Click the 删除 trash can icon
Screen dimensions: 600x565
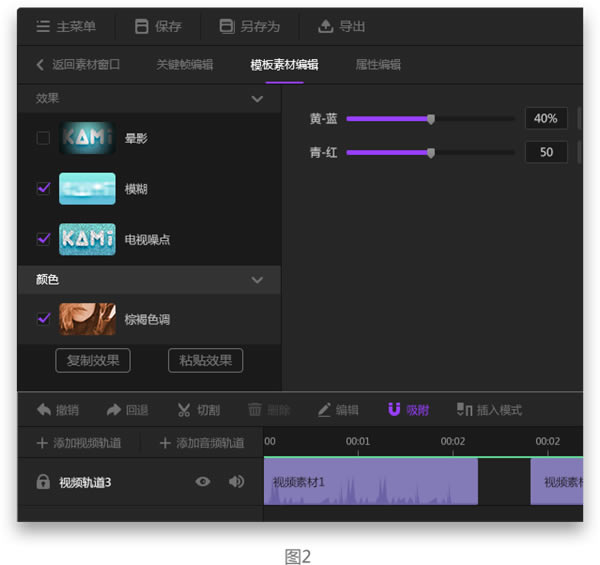click(254, 410)
